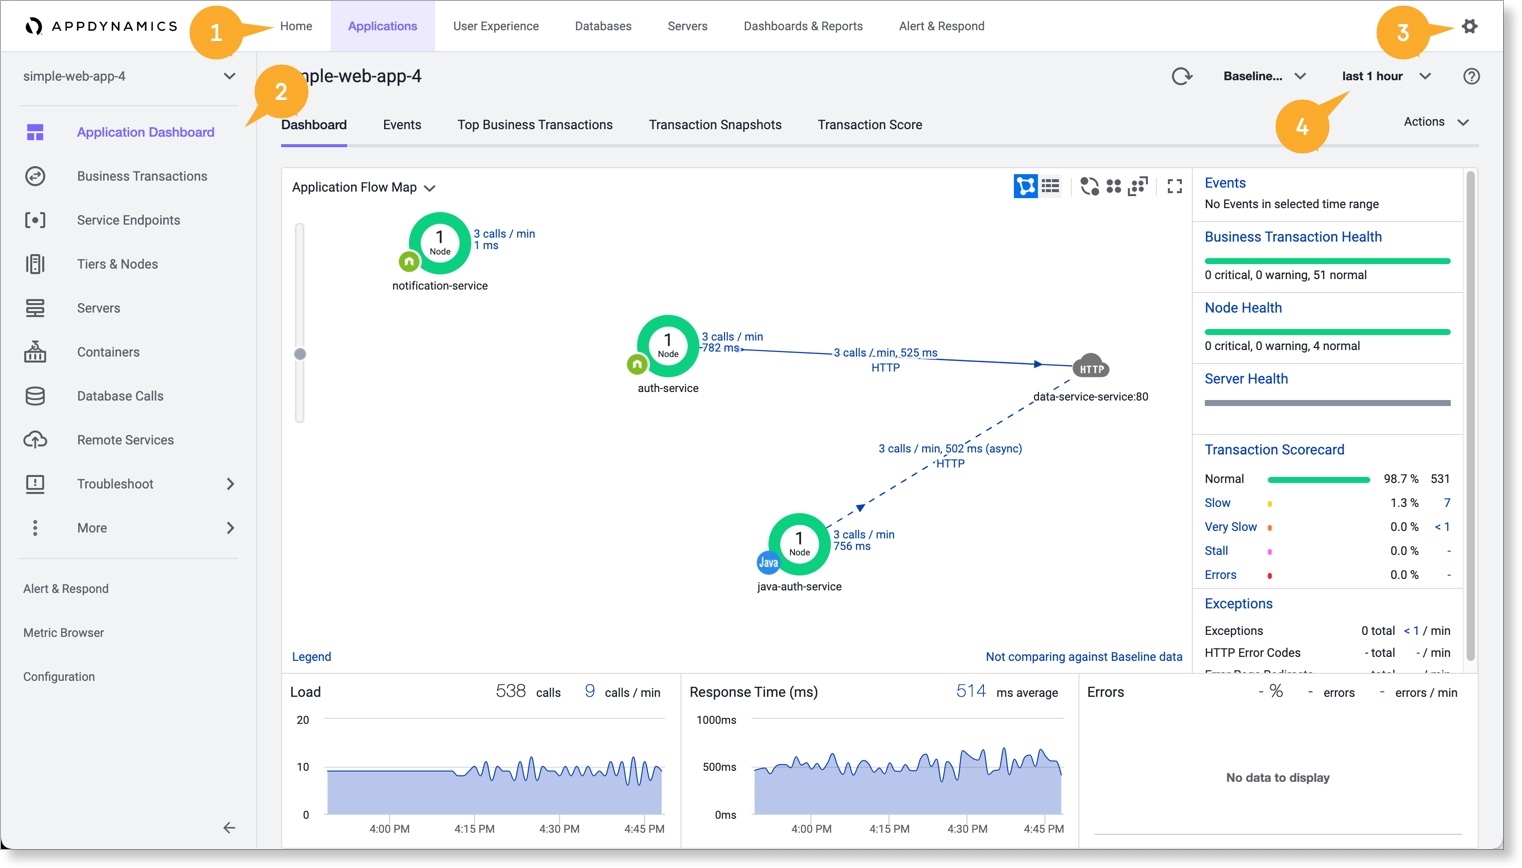
Task: Click the Servers stack icon
Action: point(35,308)
